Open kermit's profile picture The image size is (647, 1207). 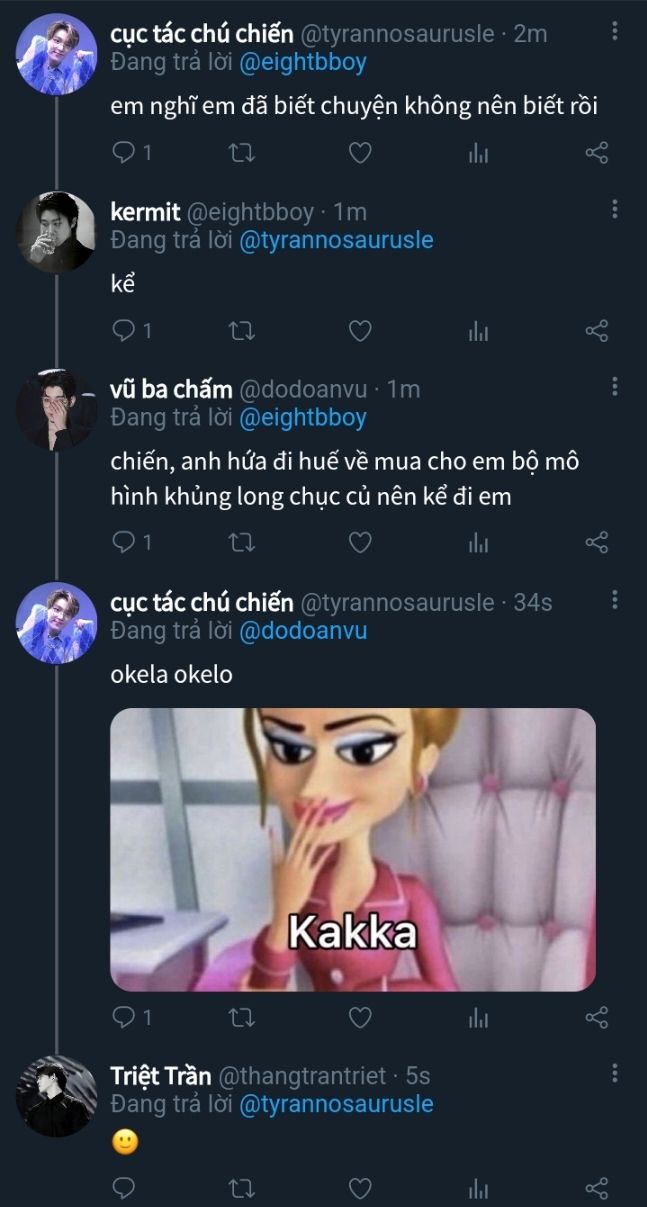click(x=56, y=232)
